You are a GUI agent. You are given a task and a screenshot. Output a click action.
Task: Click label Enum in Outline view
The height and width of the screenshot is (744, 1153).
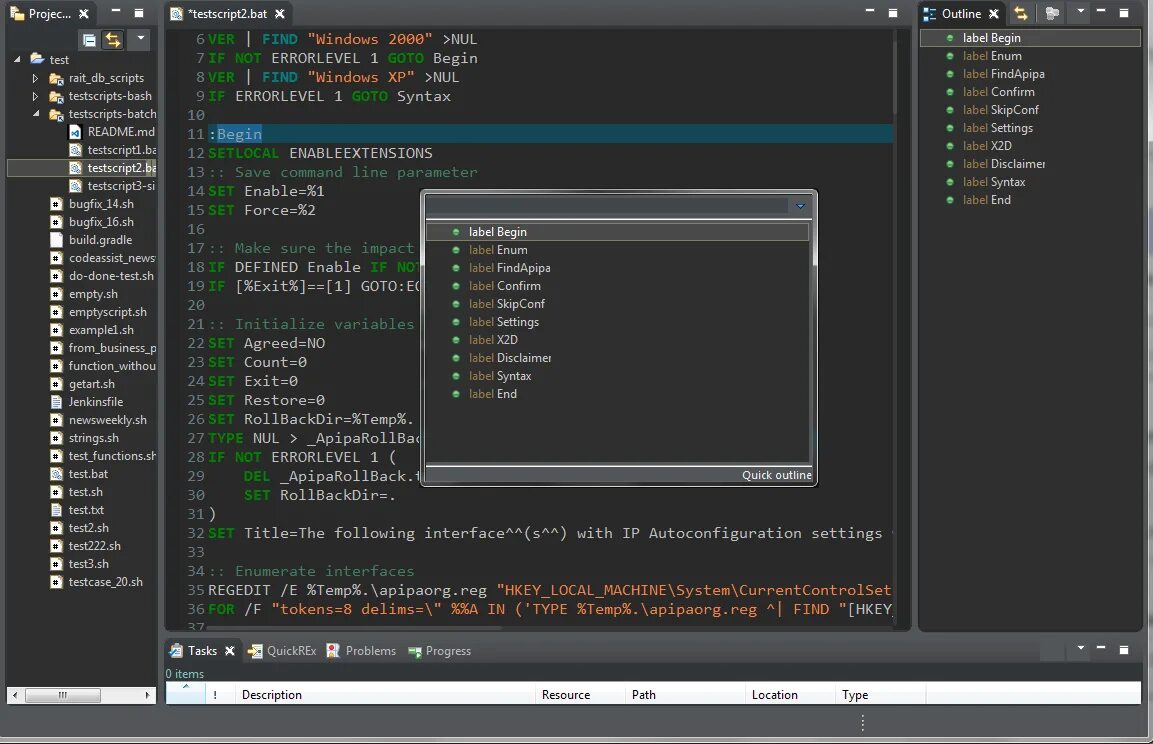(x=992, y=56)
